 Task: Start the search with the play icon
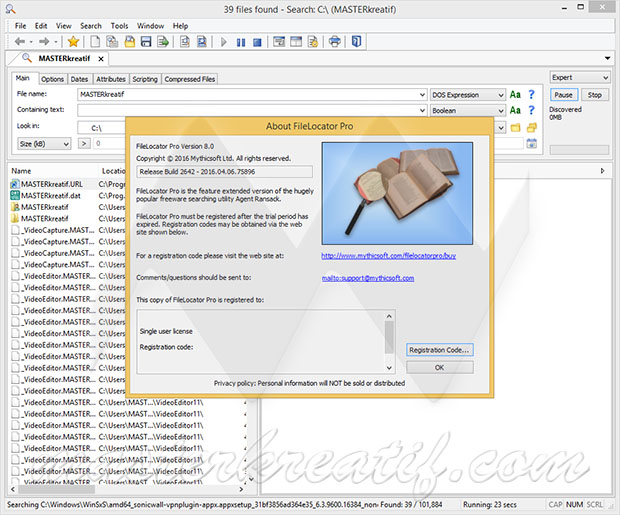coord(224,42)
